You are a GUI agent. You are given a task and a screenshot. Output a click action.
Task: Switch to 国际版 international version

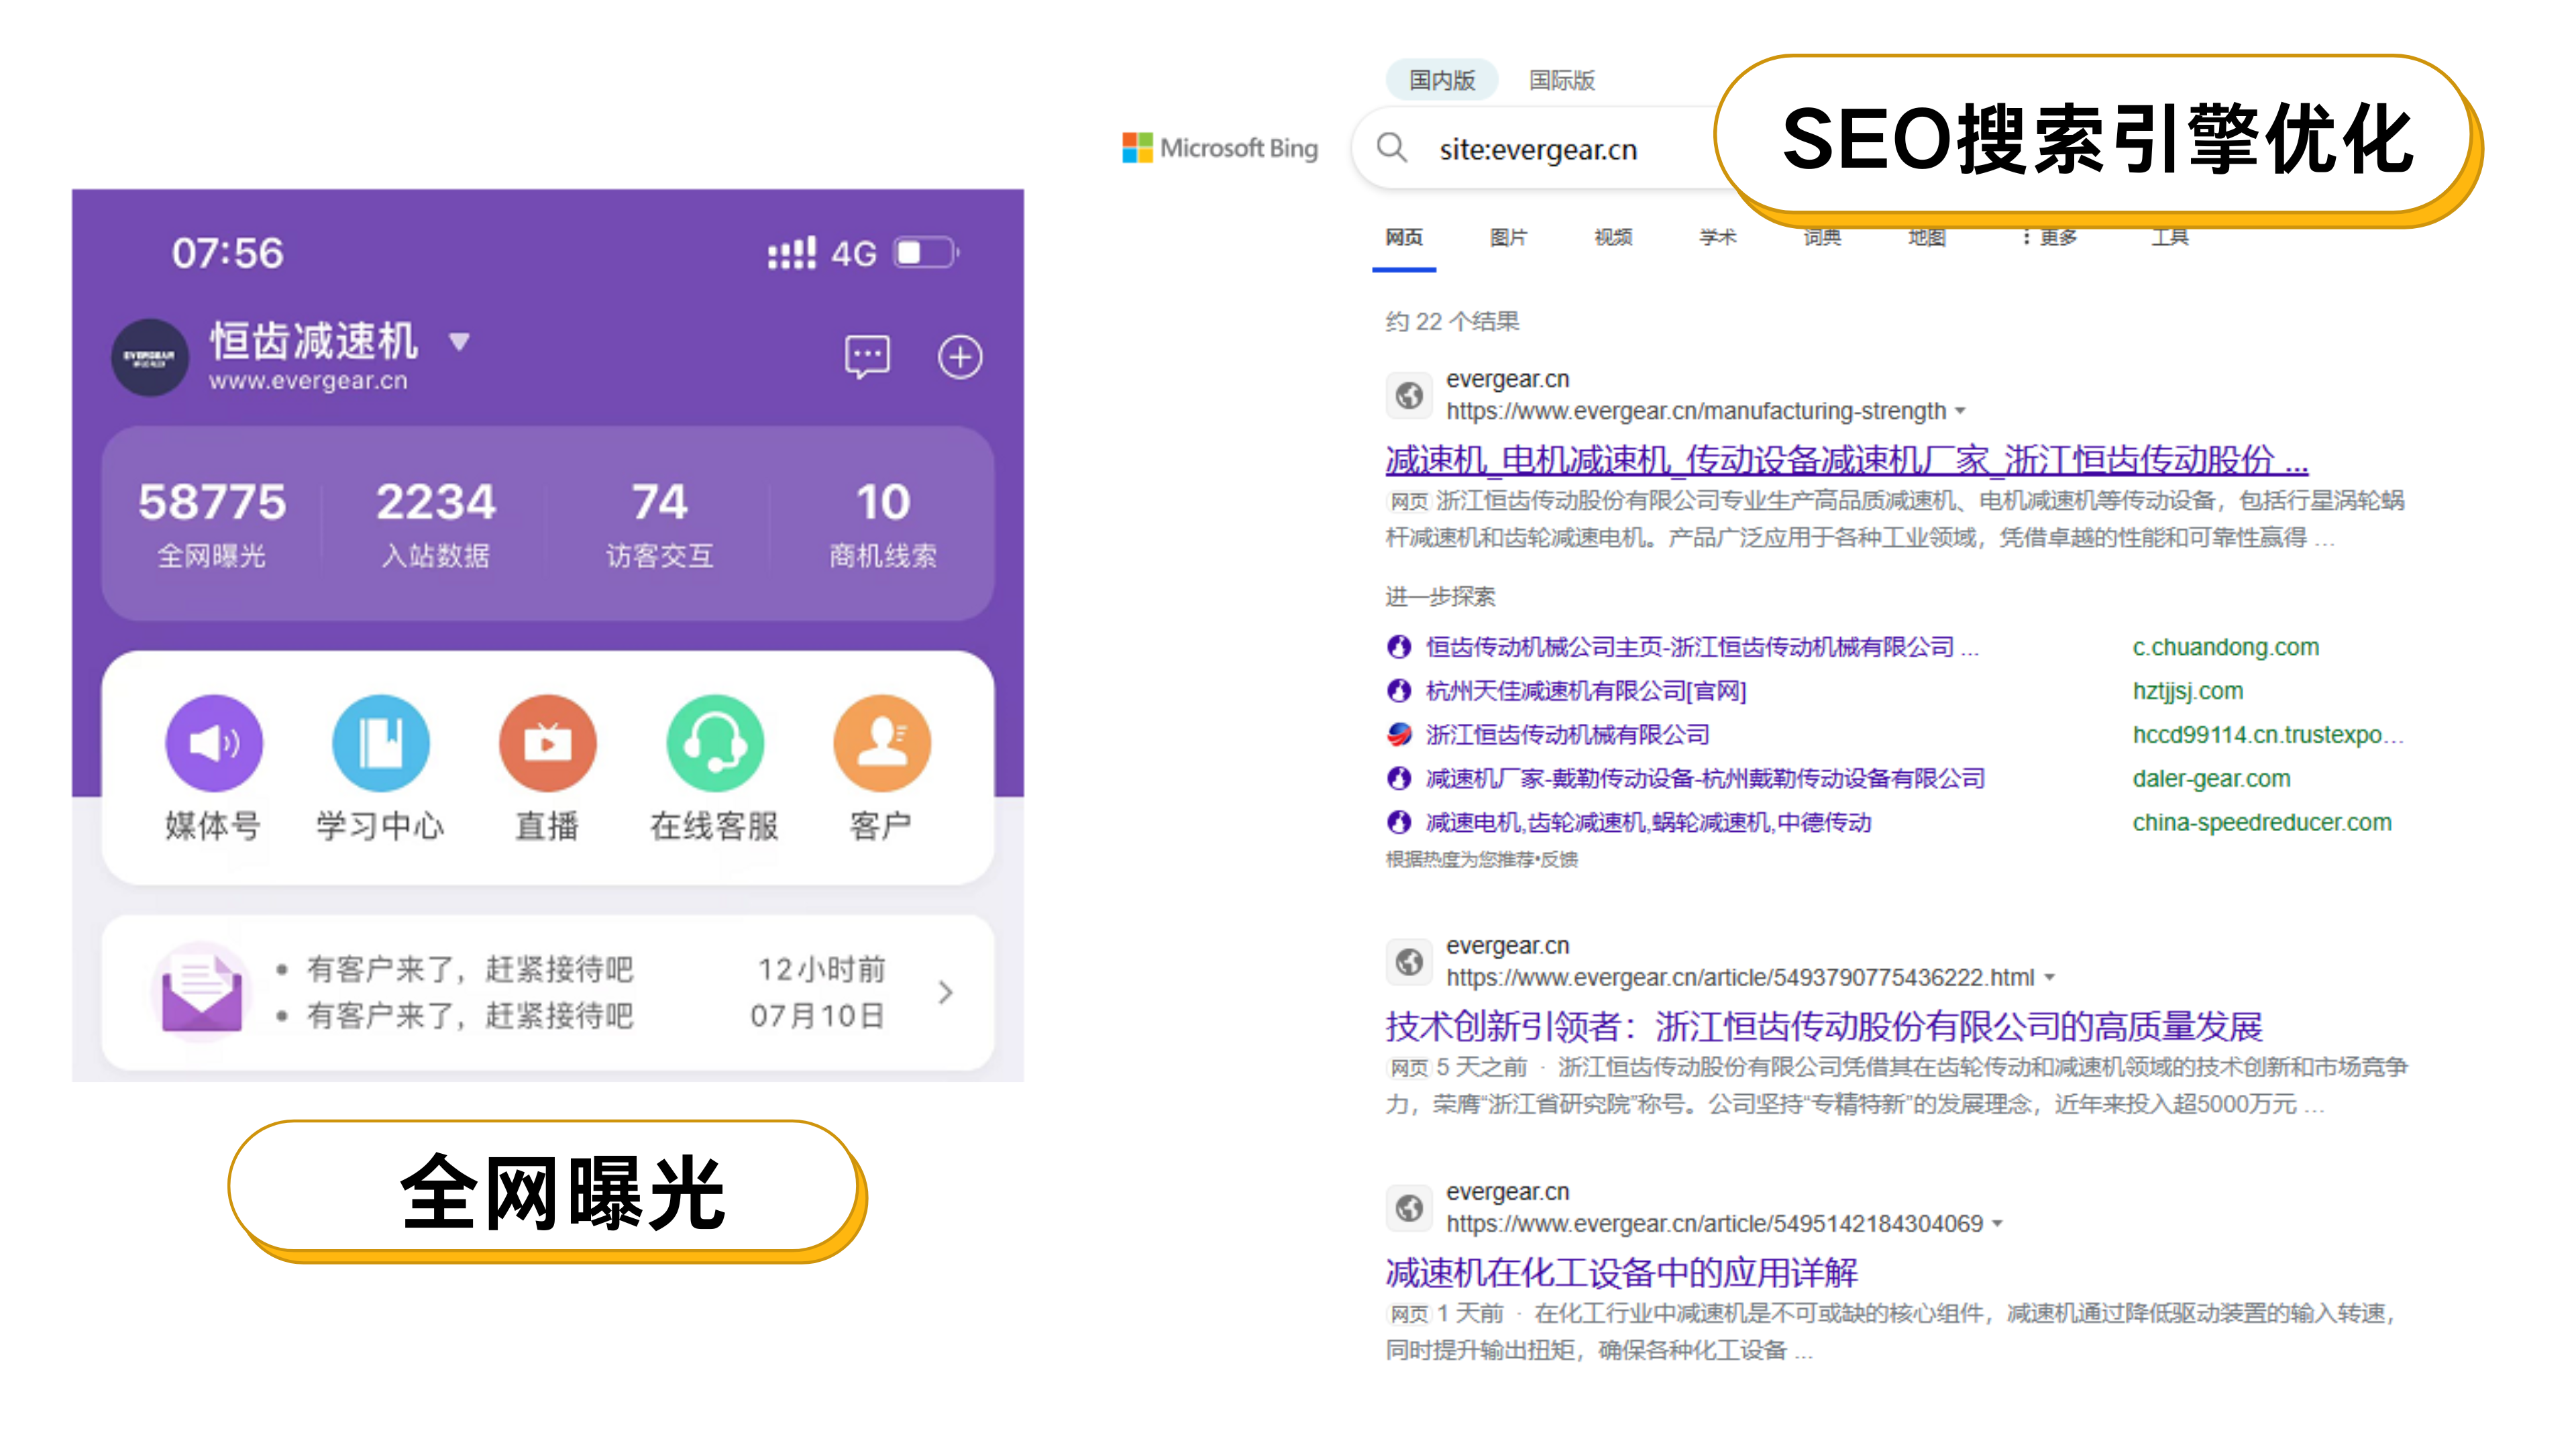click(x=1562, y=80)
